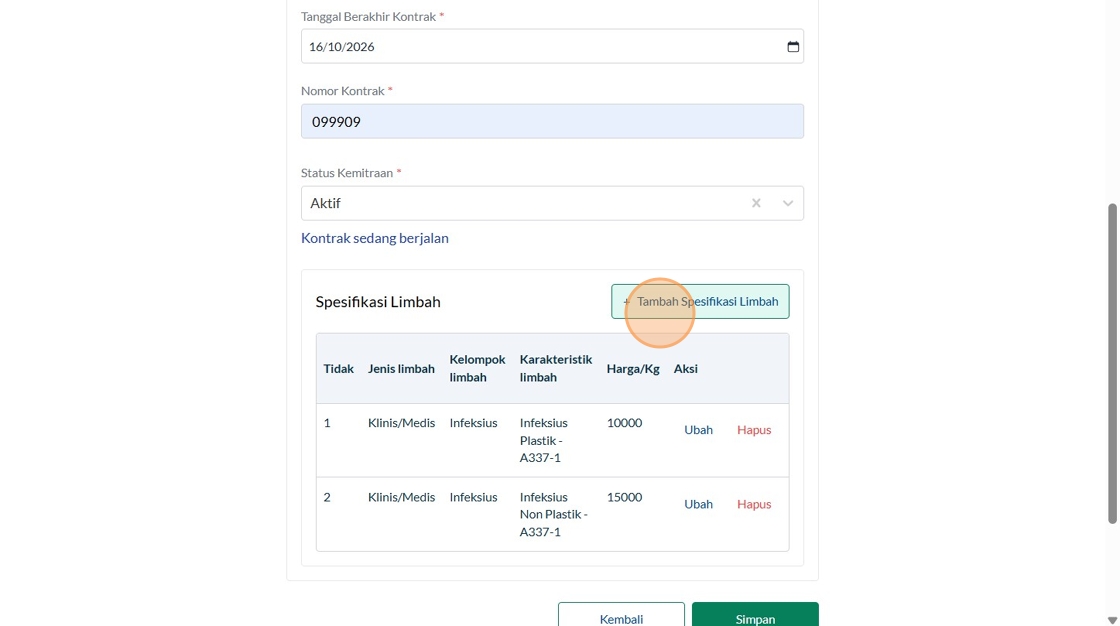Screen dimensions: 1120x626
Task: Click the Harga/Kg column header
Action: (633, 369)
